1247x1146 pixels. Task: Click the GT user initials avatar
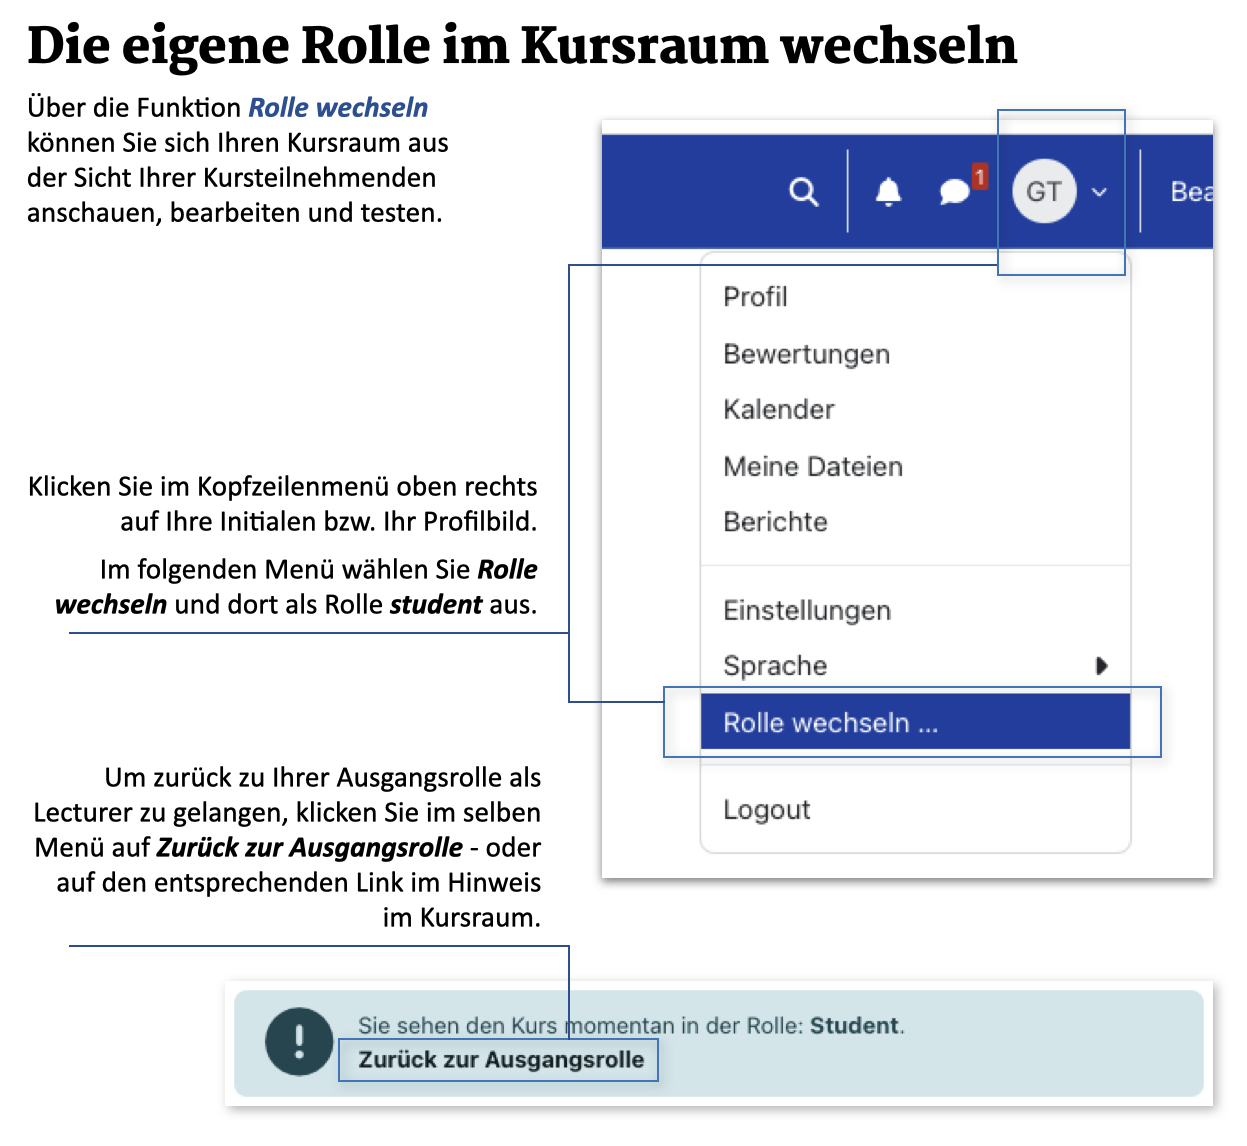tap(1043, 191)
